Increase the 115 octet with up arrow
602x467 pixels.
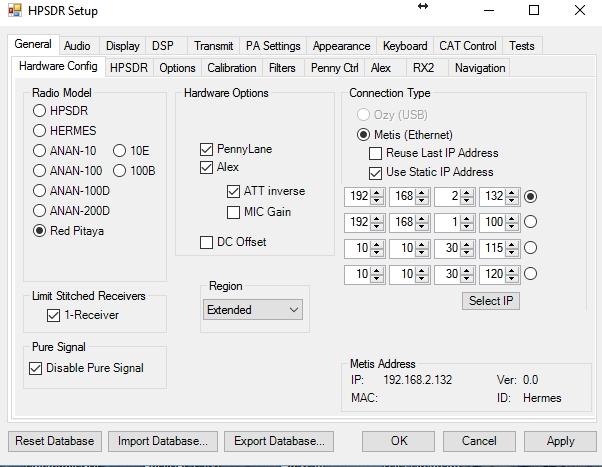[512, 244]
